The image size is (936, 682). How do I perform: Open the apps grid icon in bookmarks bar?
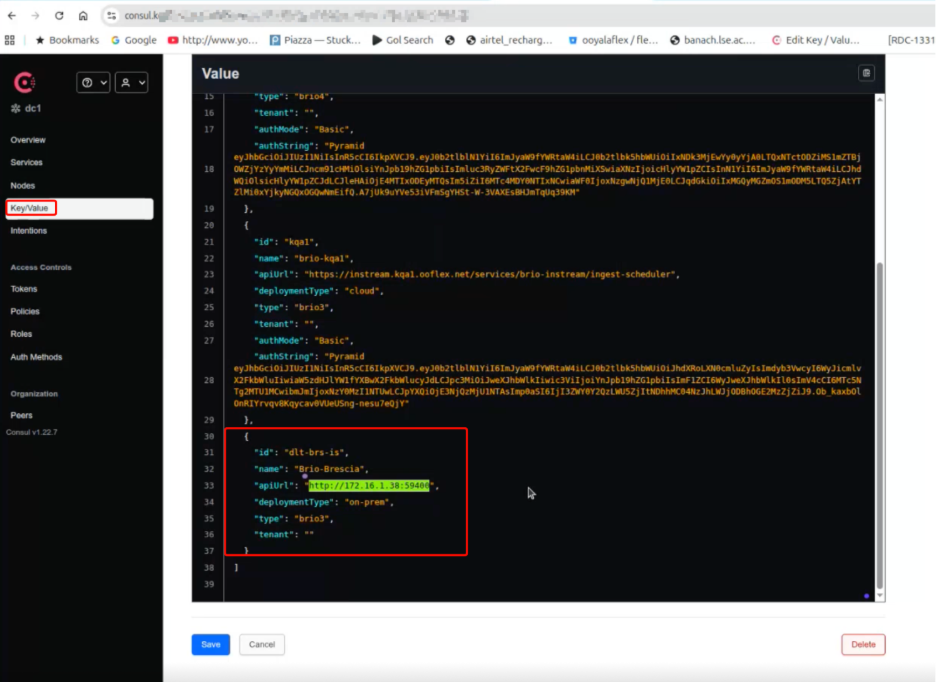pyautogui.click(x=10, y=40)
